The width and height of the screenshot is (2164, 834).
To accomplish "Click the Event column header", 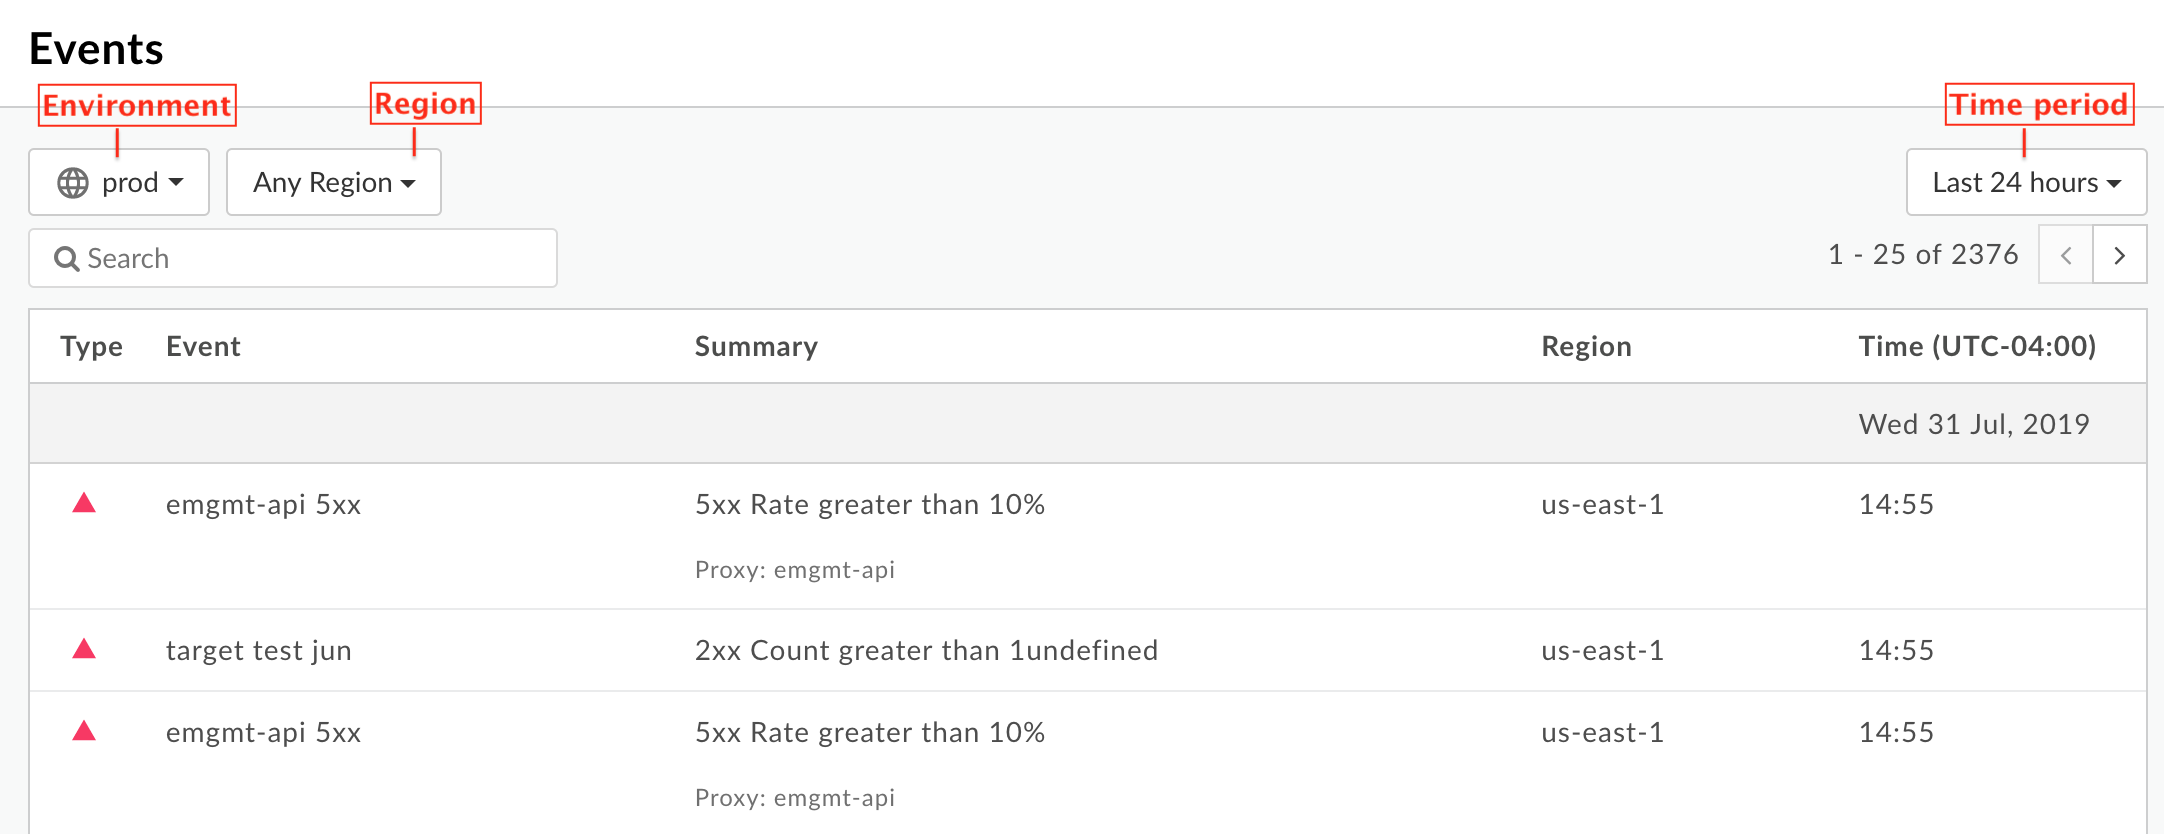I will click(204, 346).
